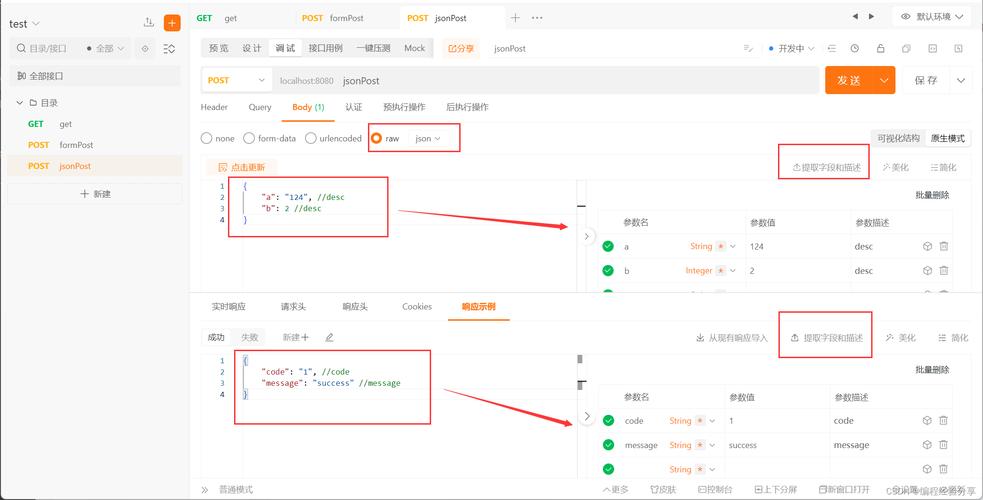Click the 保存 save button
The width and height of the screenshot is (983, 500).
point(926,80)
